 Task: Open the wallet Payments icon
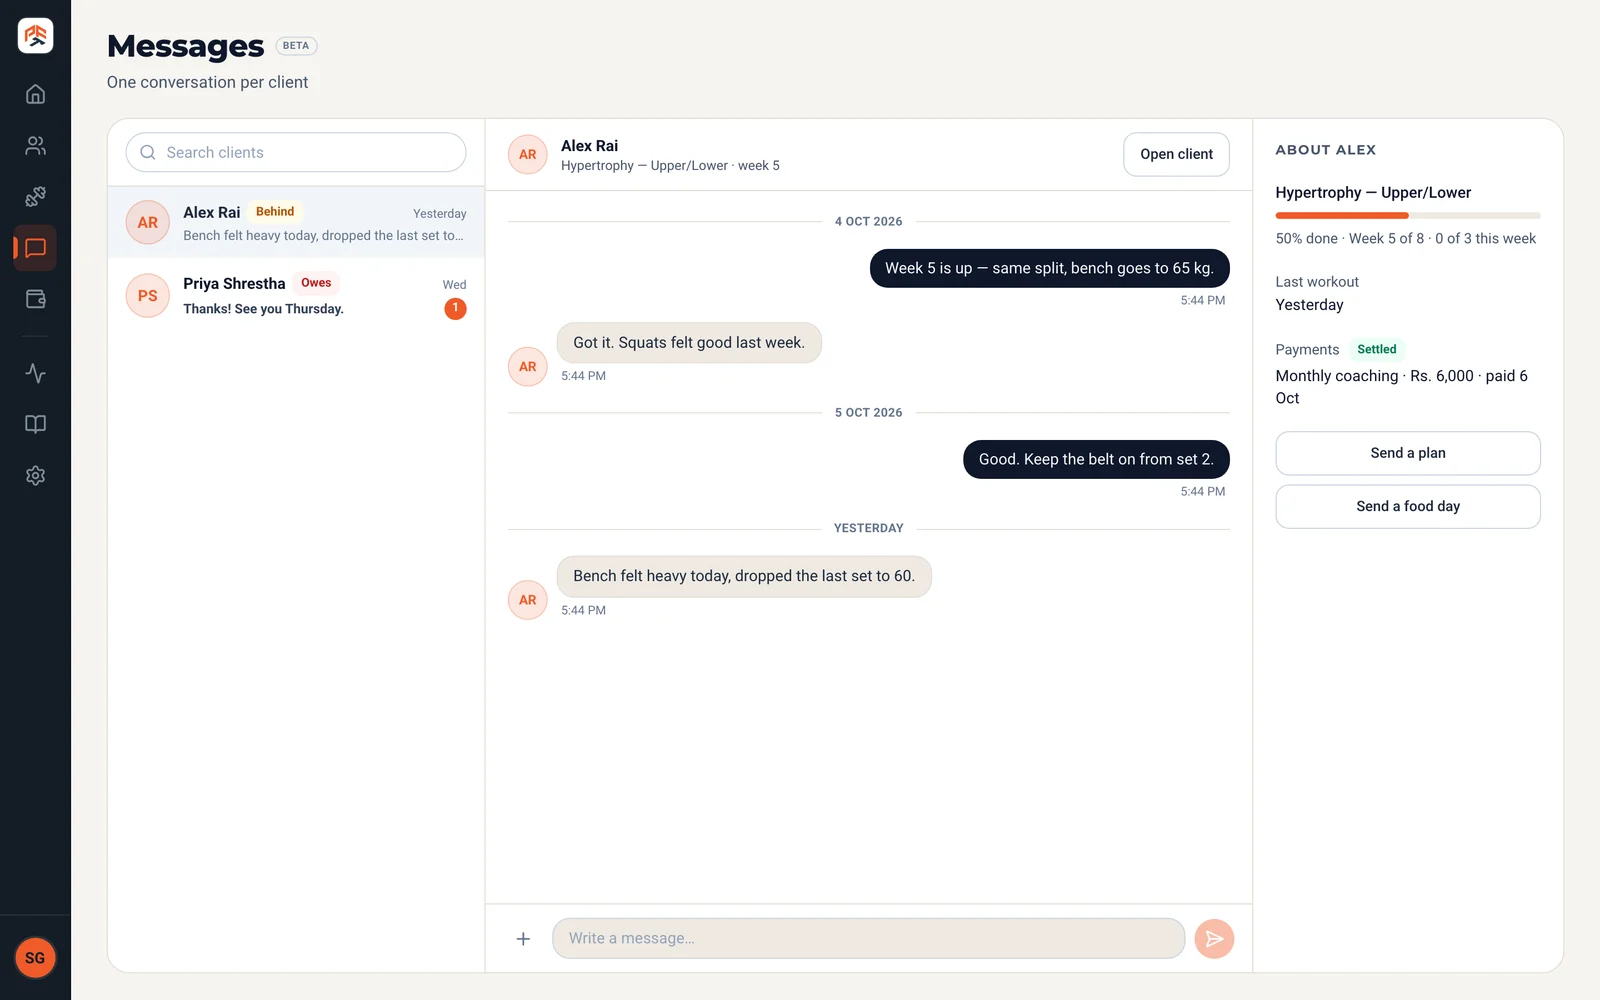(35, 299)
